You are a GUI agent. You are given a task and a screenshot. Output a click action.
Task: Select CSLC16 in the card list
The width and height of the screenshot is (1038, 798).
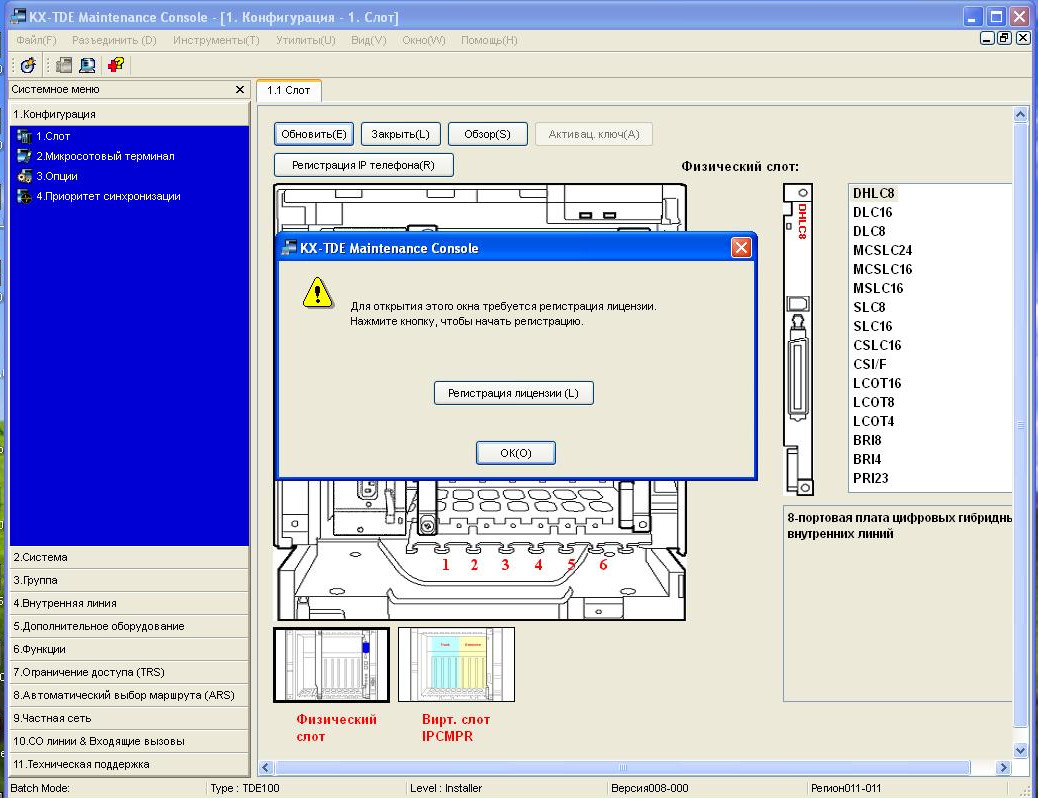click(877, 345)
